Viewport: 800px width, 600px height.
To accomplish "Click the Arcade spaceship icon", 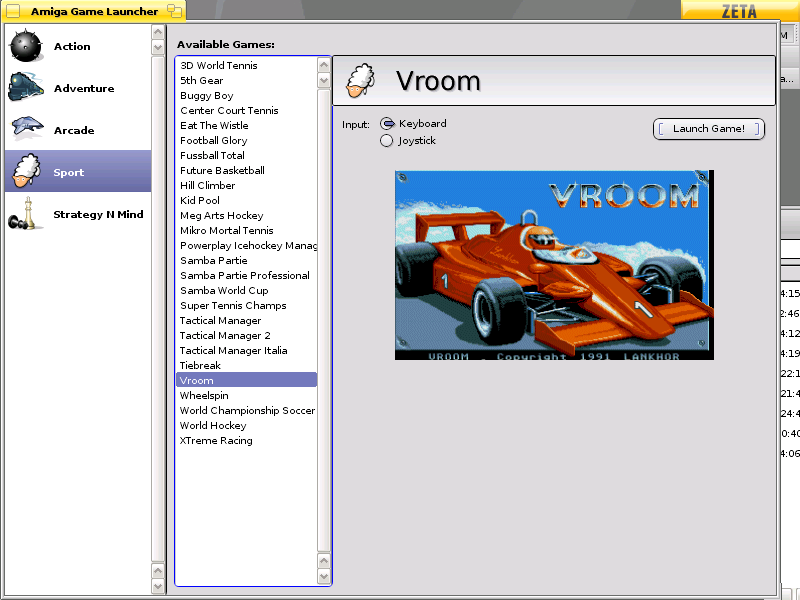I will pyautogui.click(x=26, y=129).
